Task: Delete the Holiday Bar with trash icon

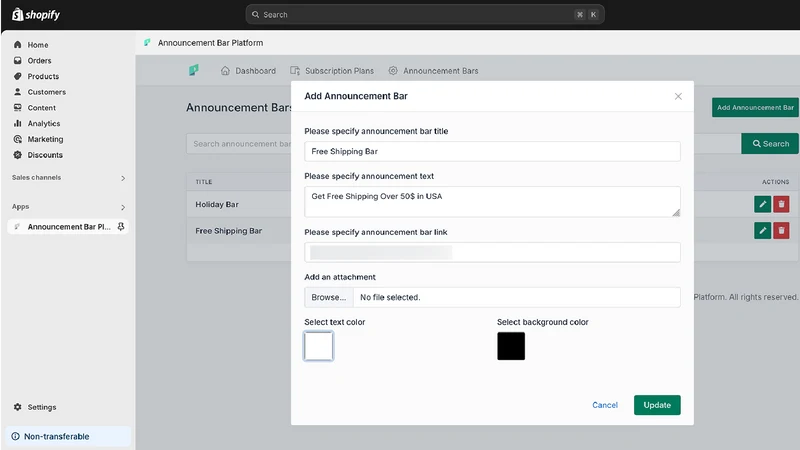Action: point(781,204)
